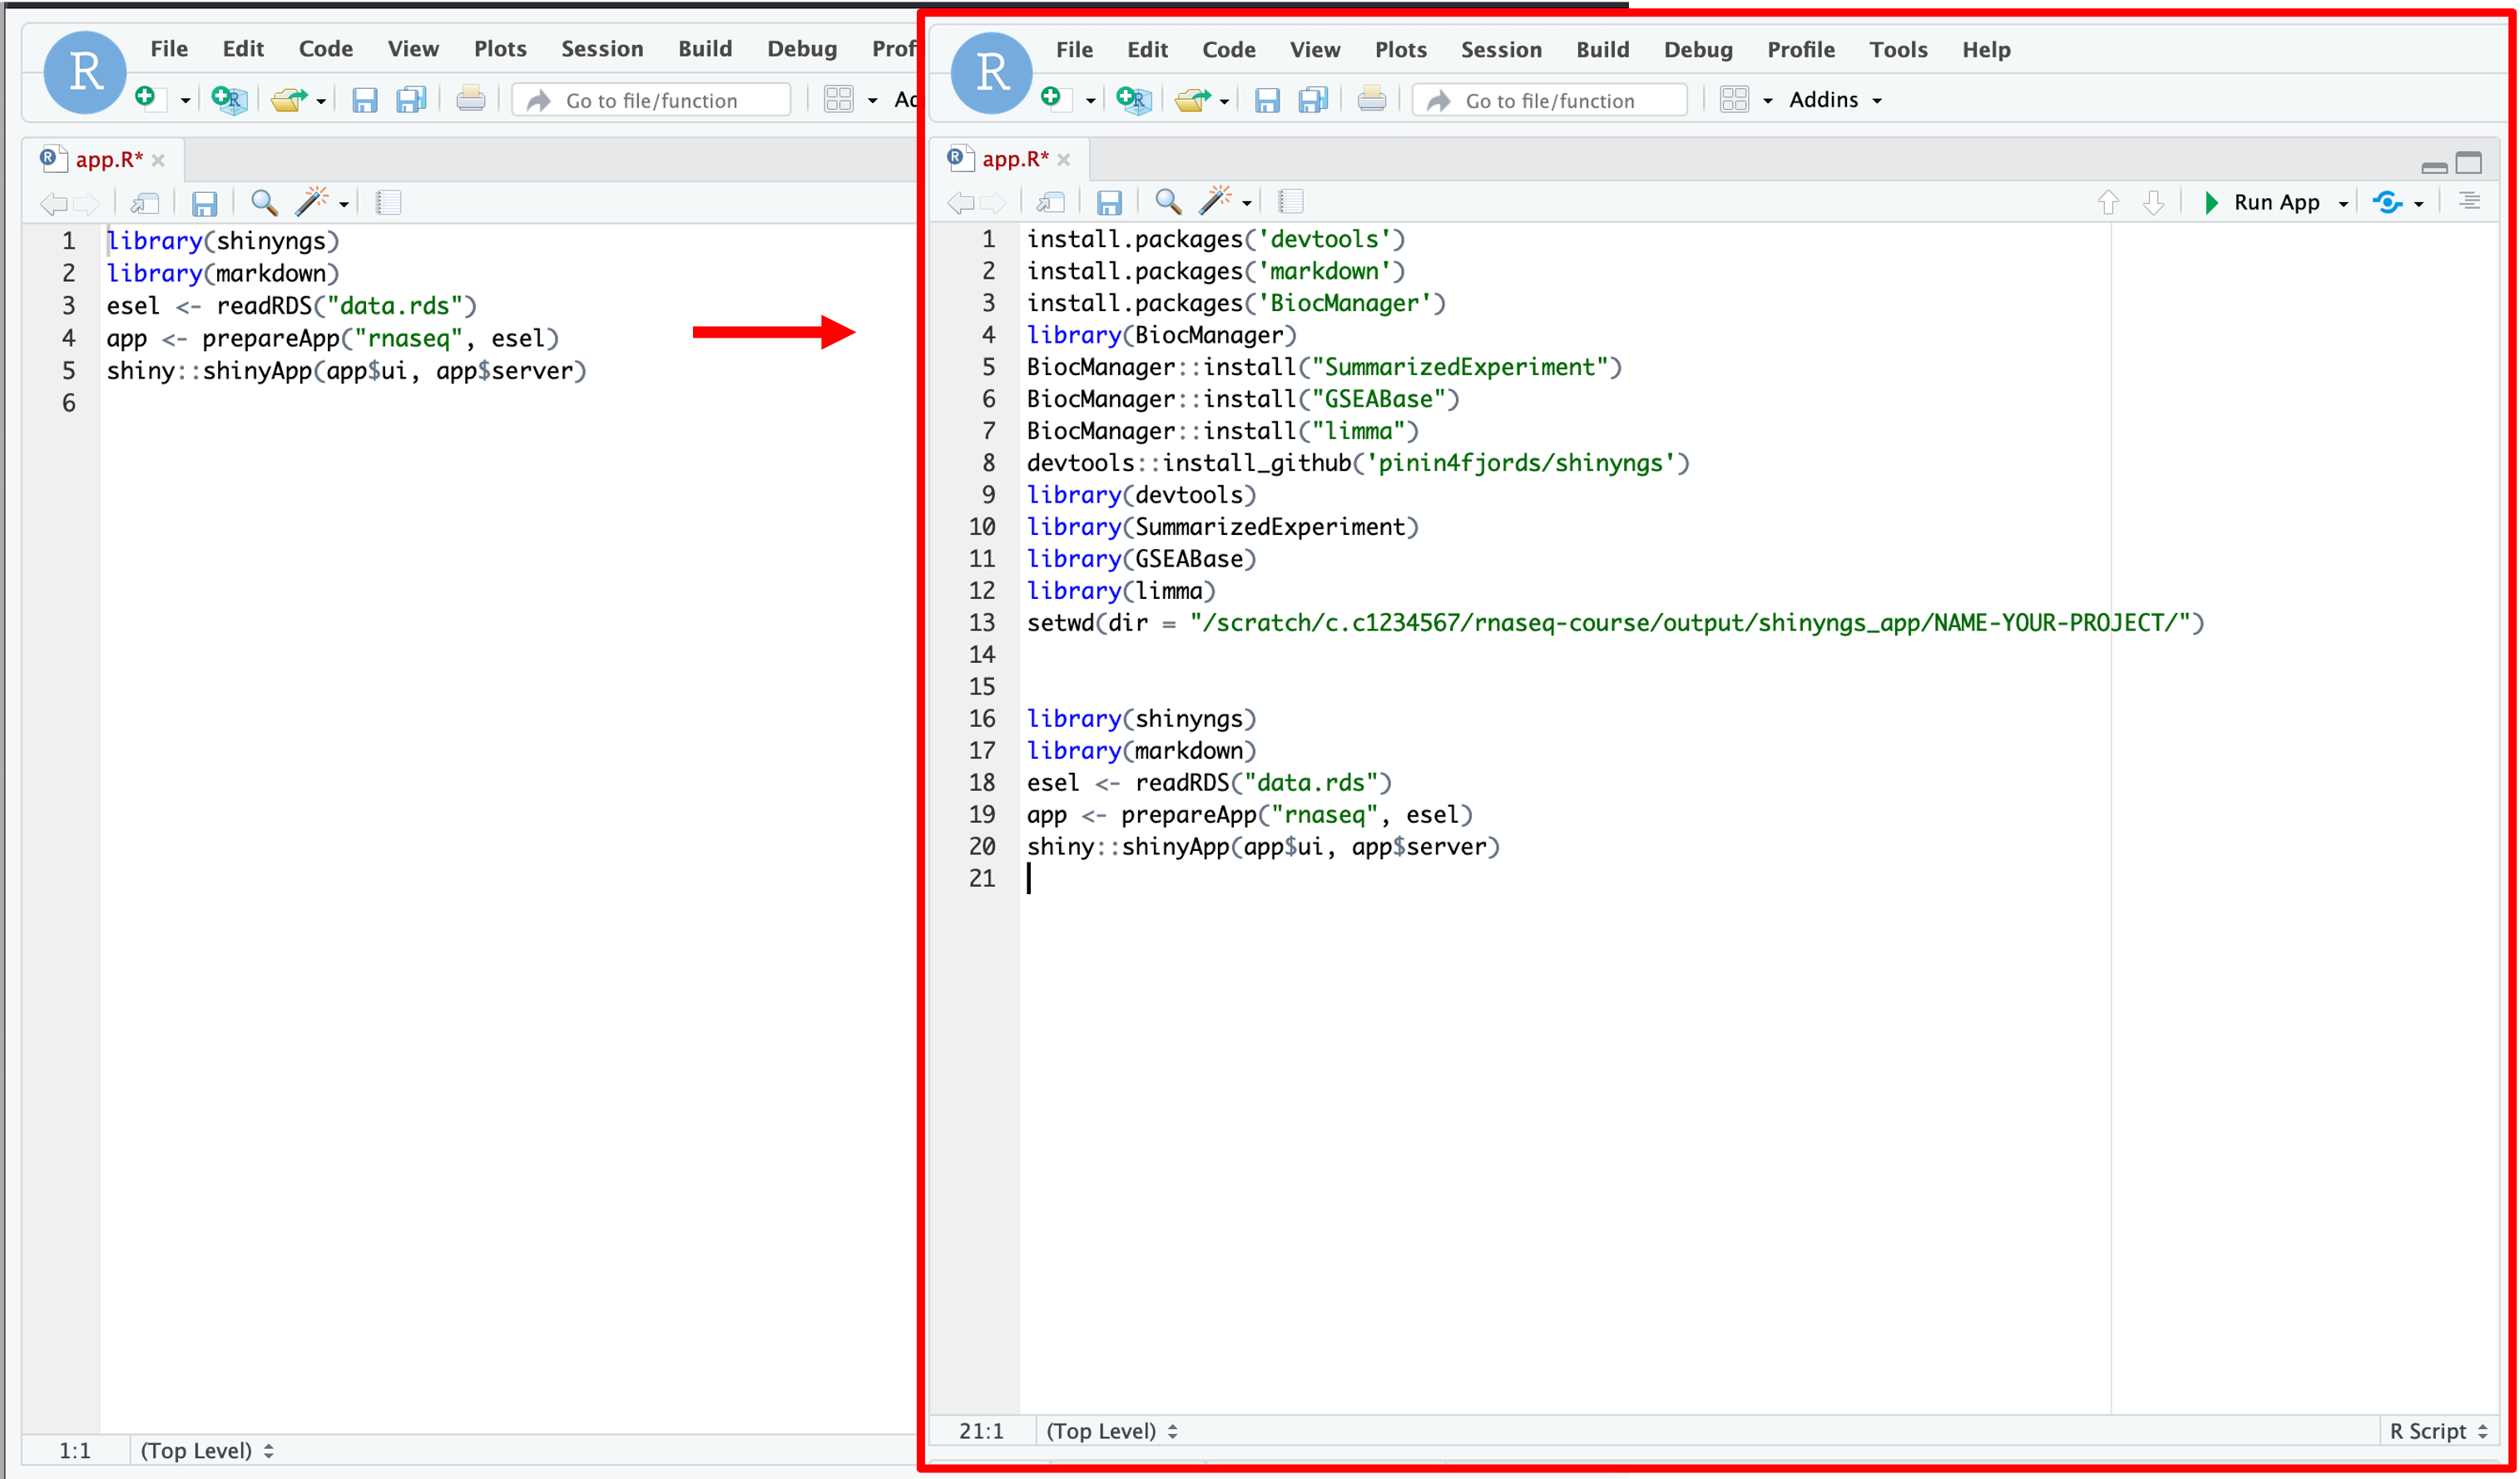
Task: Click Open File folder icon in right window
Action: coord(1193,99)
